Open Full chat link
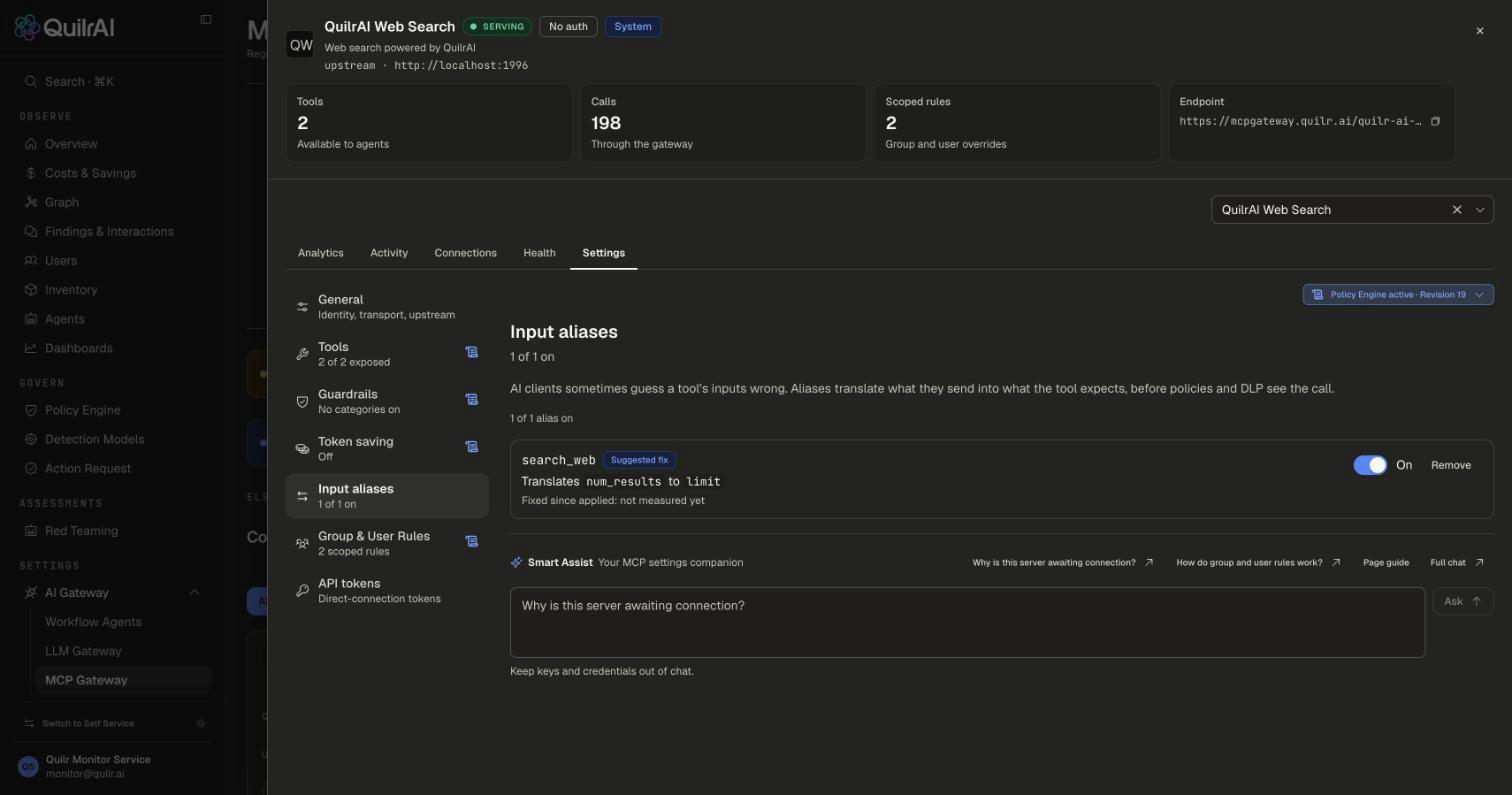This screenshot has width=1512, height=795. [1457, 563]
